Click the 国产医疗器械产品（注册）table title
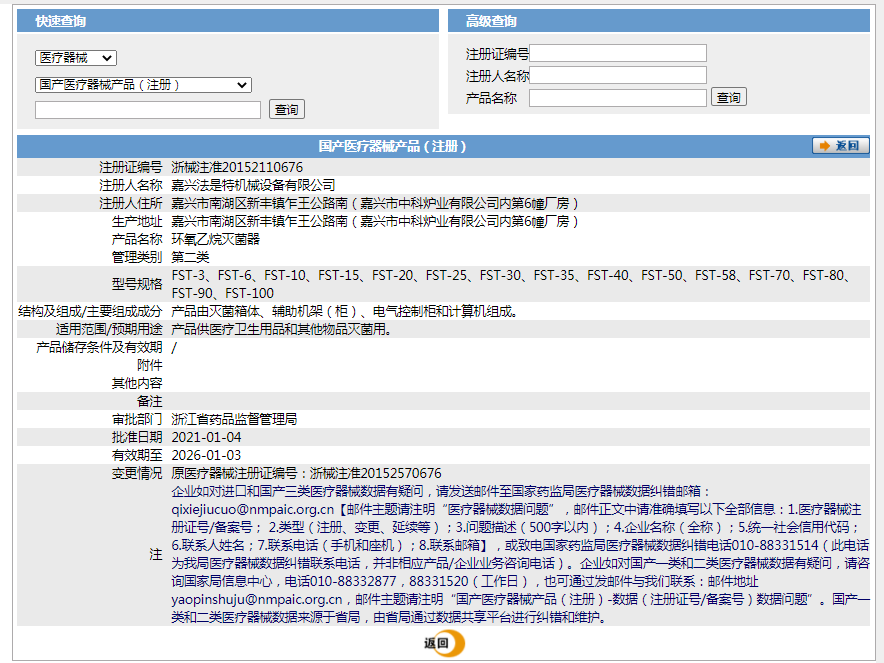Viewport: 884px width, 663px height. (392, 147)
